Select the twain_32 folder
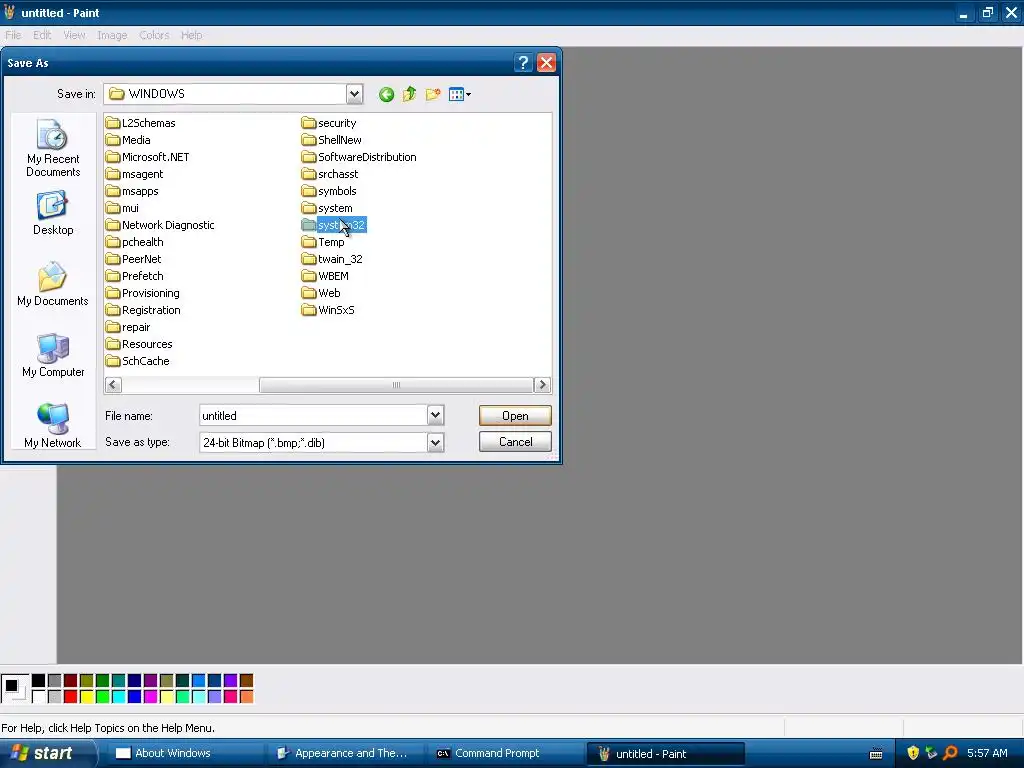The image size is (1024, 768). tap(332, 259)
